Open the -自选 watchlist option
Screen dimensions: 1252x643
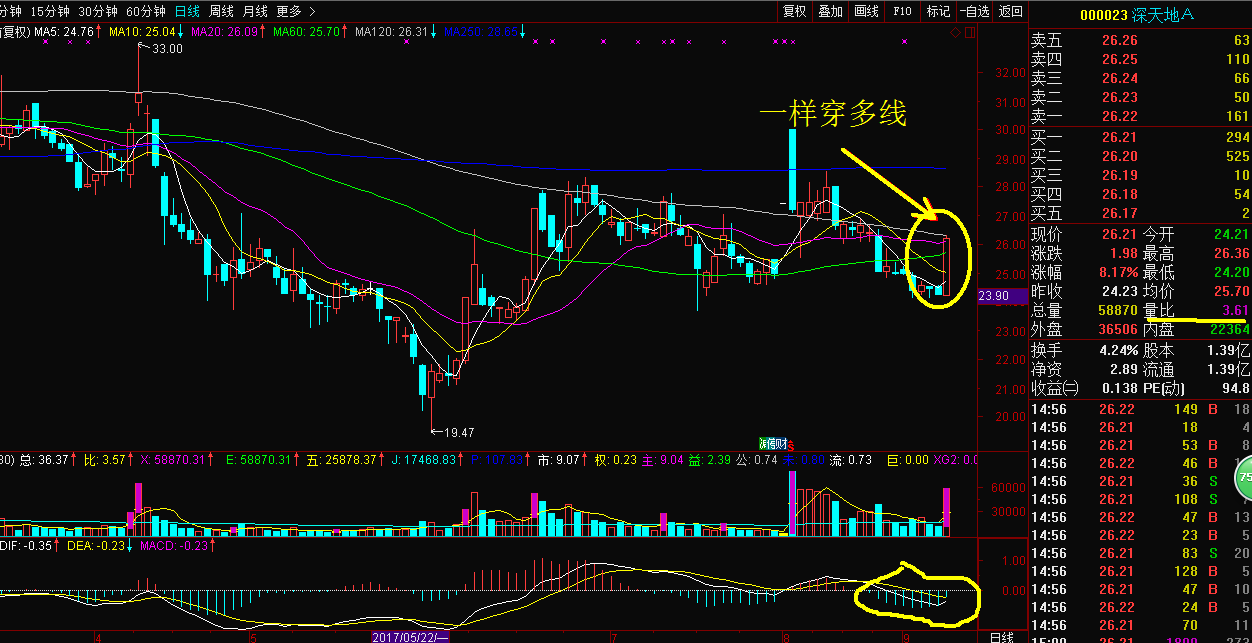pos(973,11)
